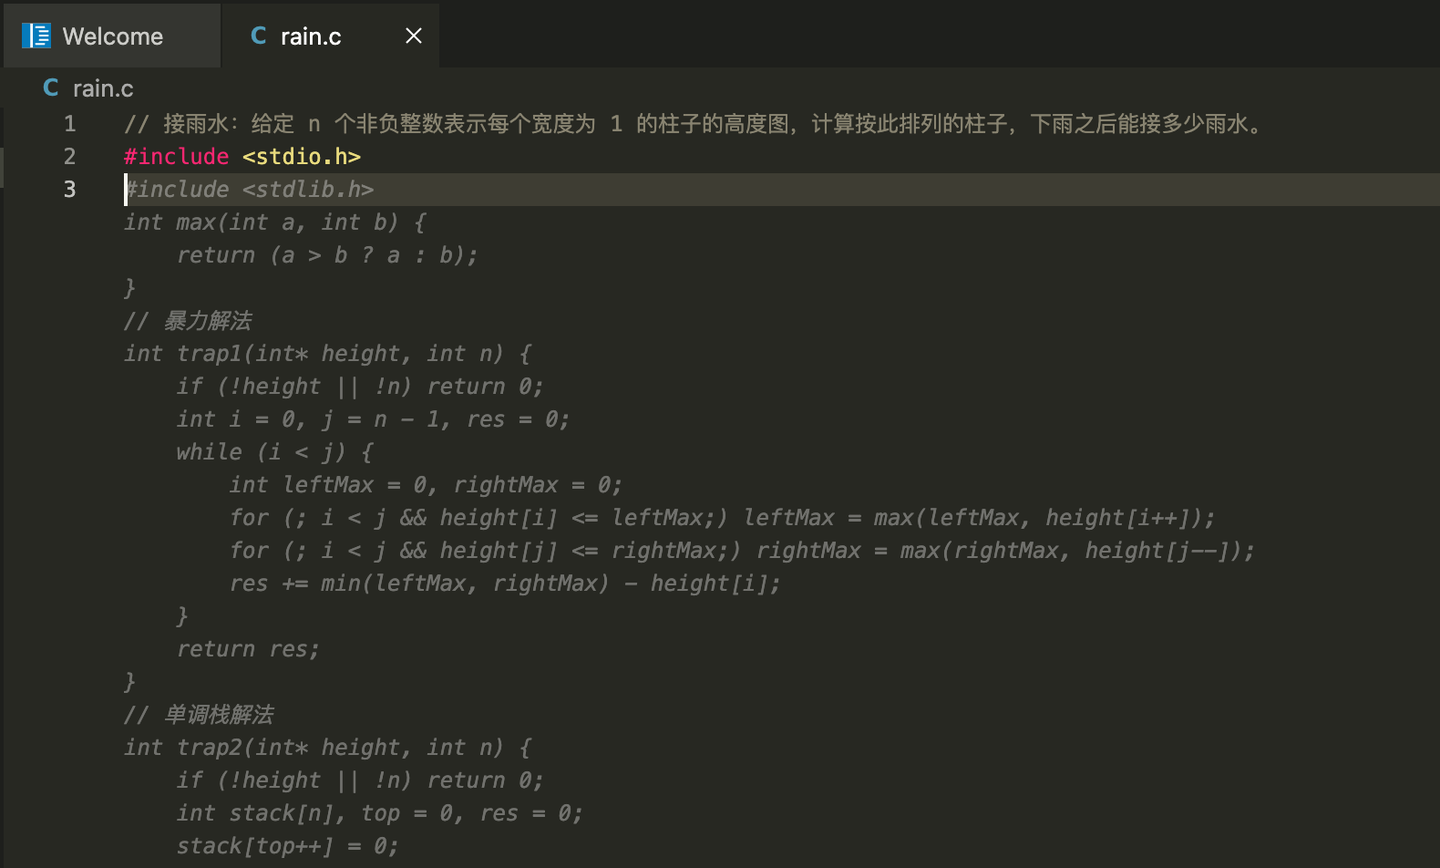Click the C icon in the breadcrumb bar
The width and height of the screenshot is (1440, 868).
pos(51,88)
